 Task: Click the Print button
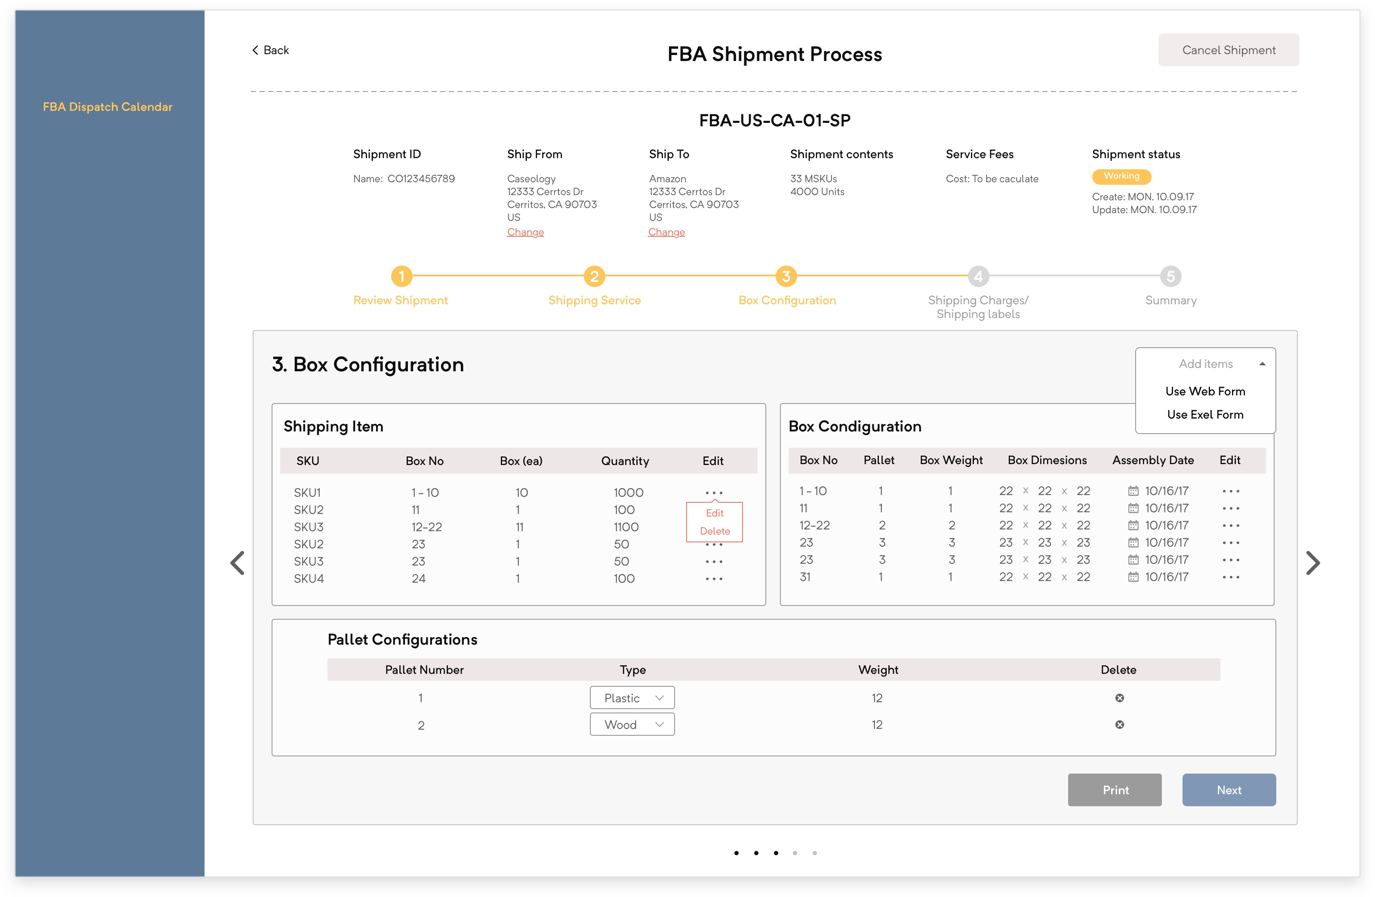point(1115,790)
